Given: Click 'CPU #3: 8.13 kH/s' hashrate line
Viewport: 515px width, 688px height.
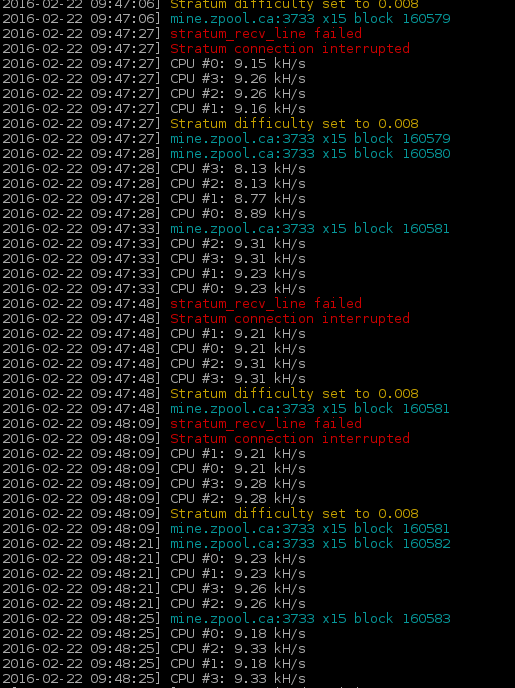Looking at the screenshot, I should [x=238, y=169].
